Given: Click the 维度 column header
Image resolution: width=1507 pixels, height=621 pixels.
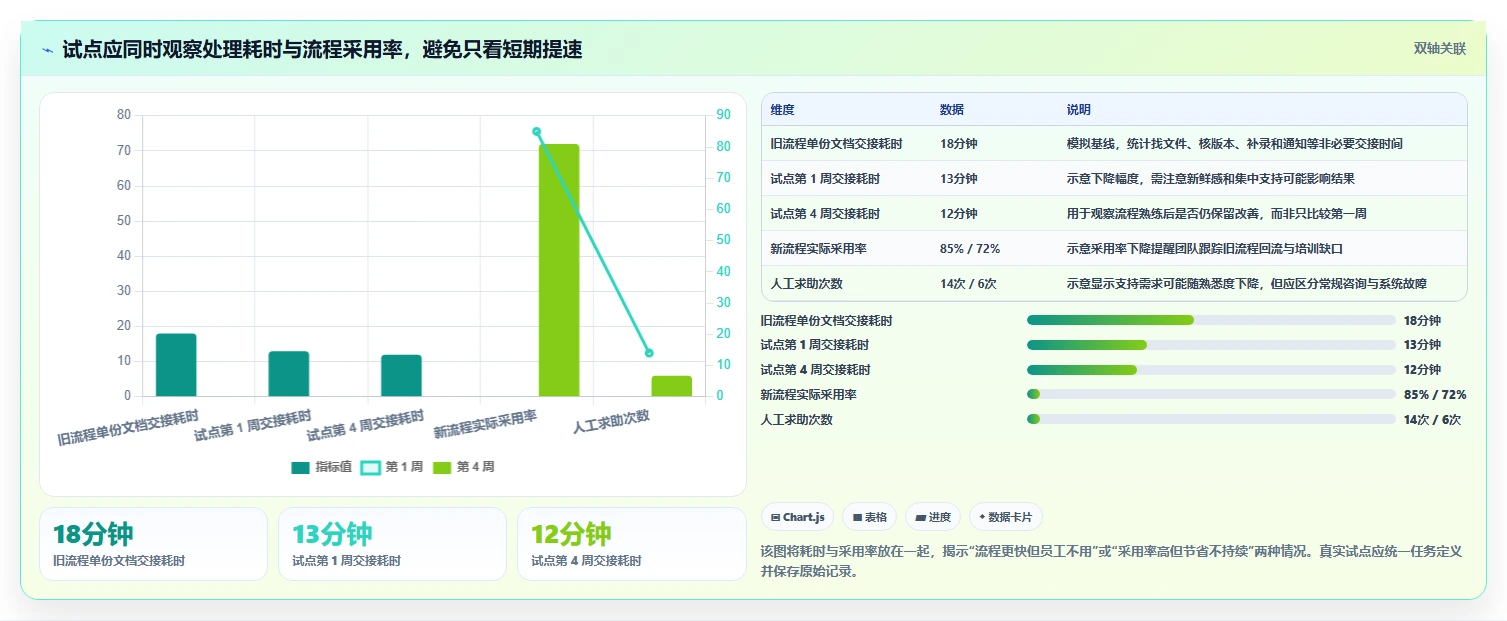Looking at the screenshot, I should (782, 110).
